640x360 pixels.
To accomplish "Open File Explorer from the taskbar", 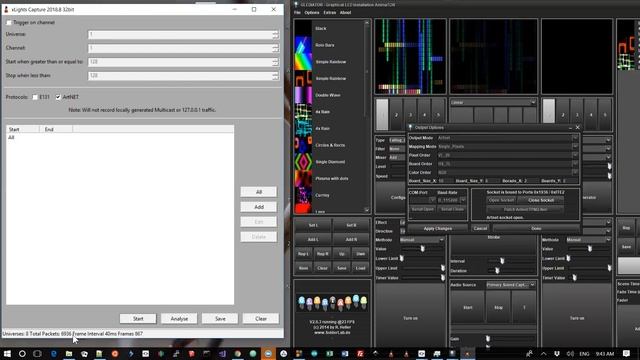I will click(69, 353).
